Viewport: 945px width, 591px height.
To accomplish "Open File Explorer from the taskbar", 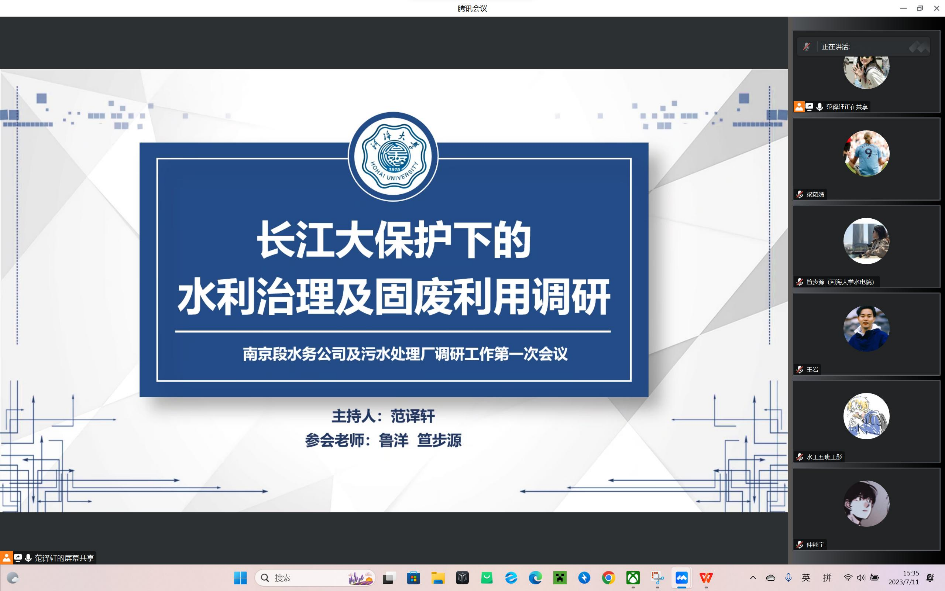I will (437, 578).
